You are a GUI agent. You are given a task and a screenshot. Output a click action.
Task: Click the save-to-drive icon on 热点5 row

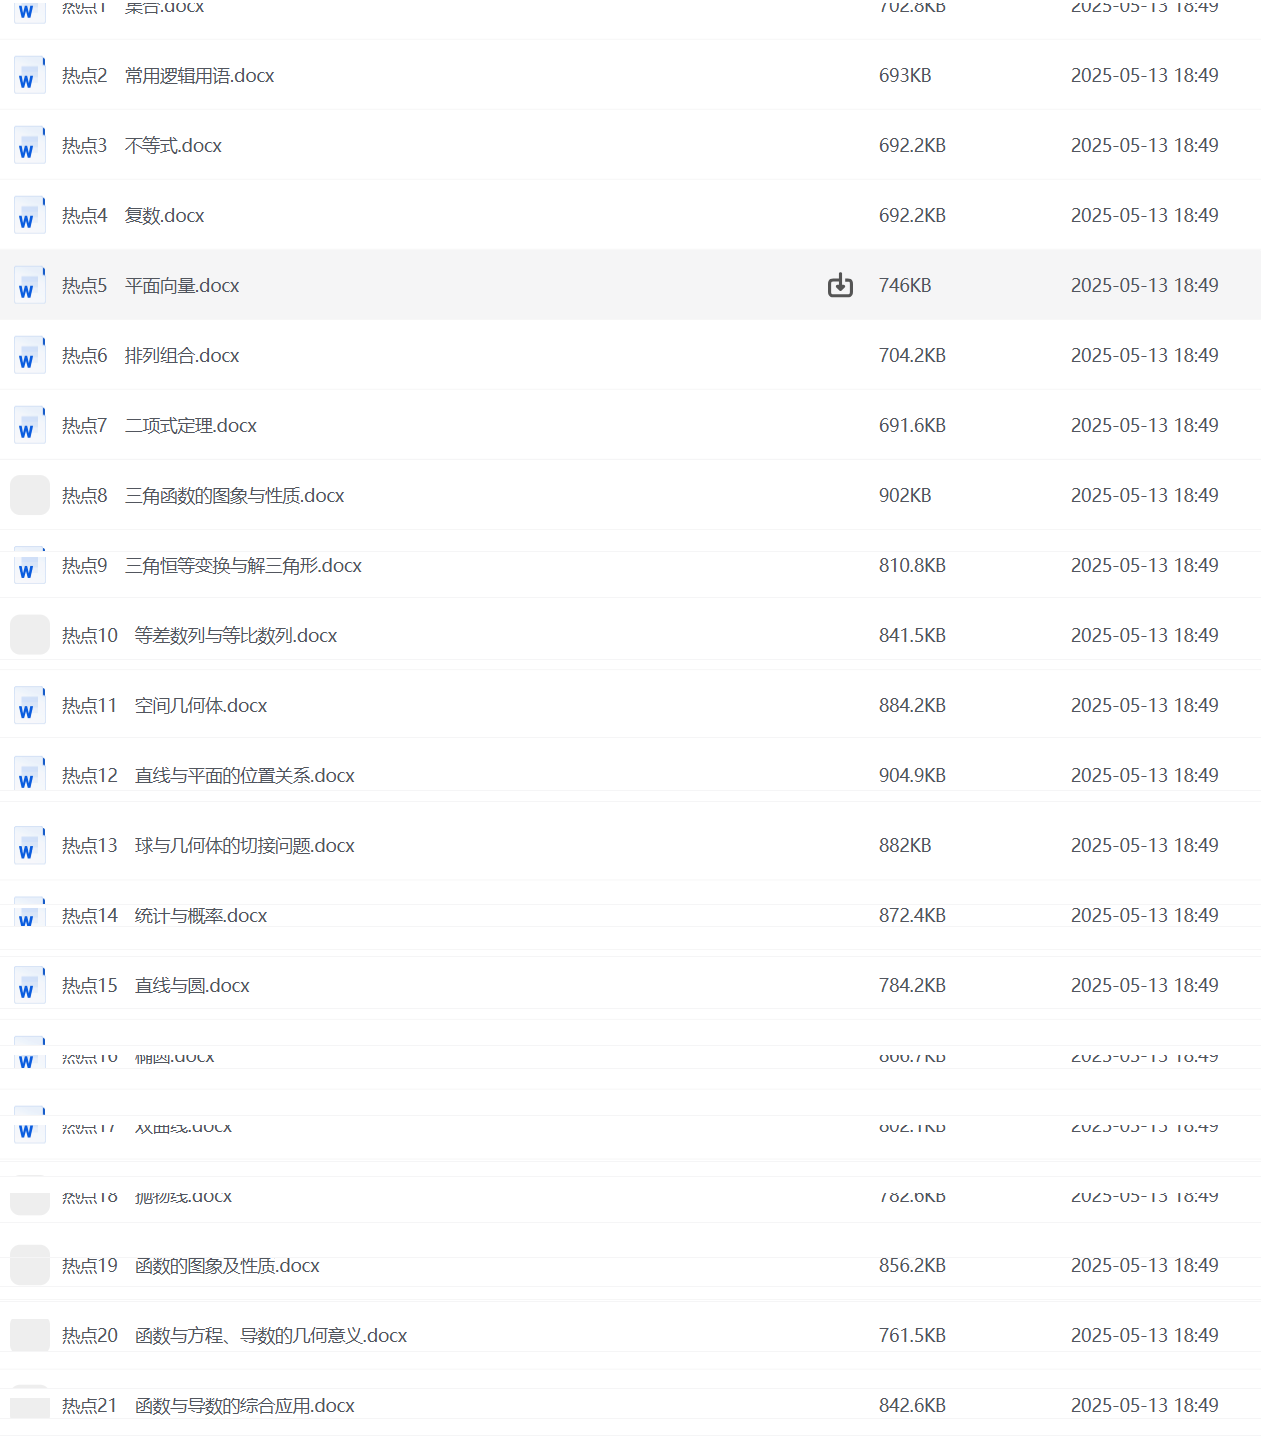840,286
